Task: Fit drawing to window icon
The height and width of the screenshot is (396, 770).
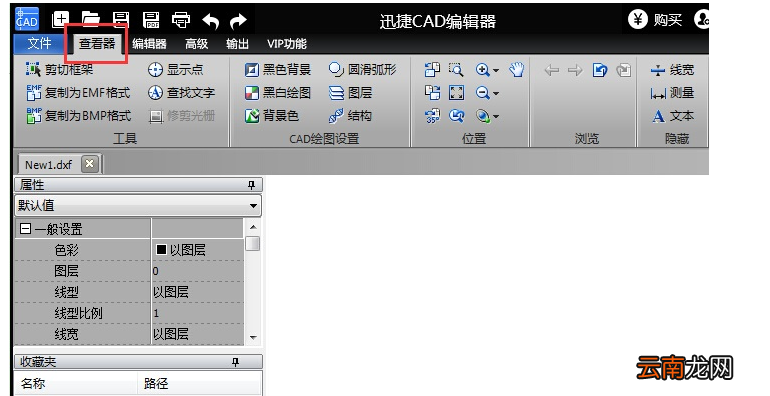Action: (456, 92)
